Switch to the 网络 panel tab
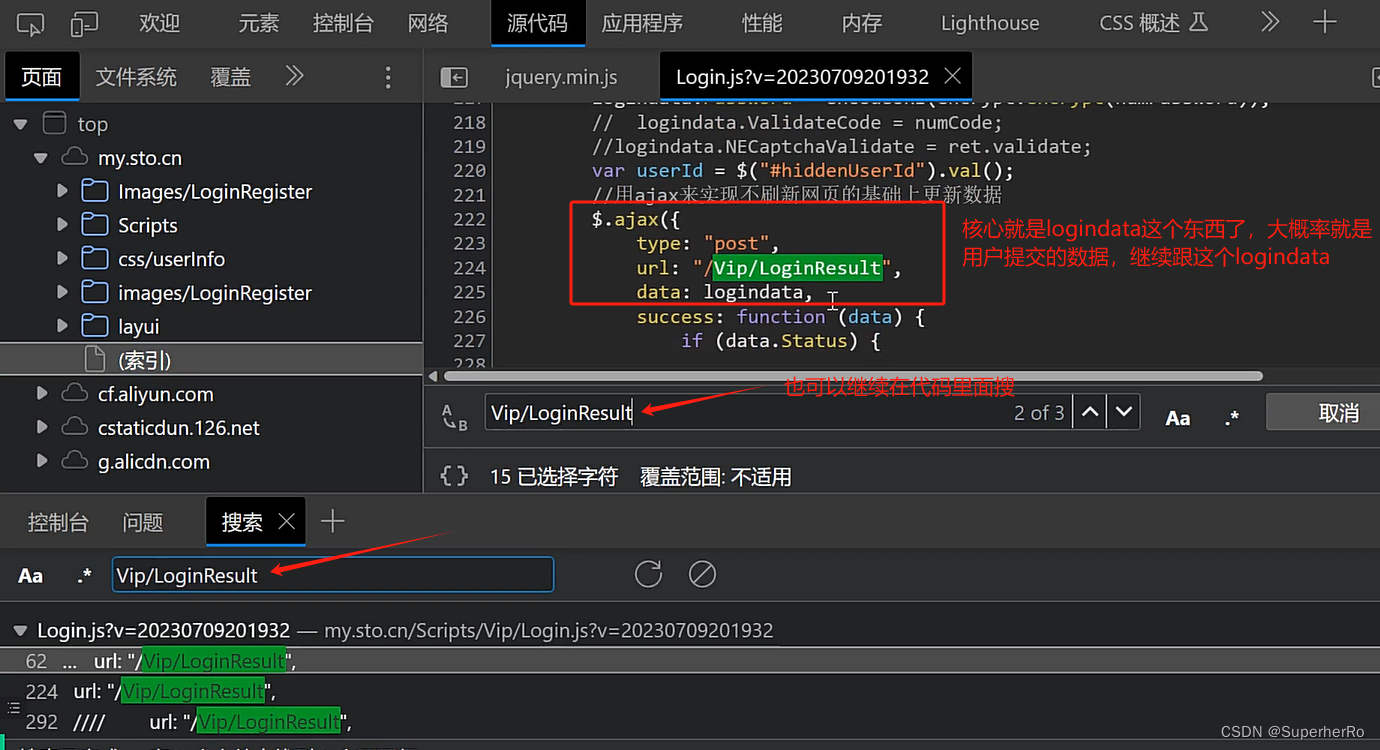This screenshot has height=750, width=1380. click(428, 23)
